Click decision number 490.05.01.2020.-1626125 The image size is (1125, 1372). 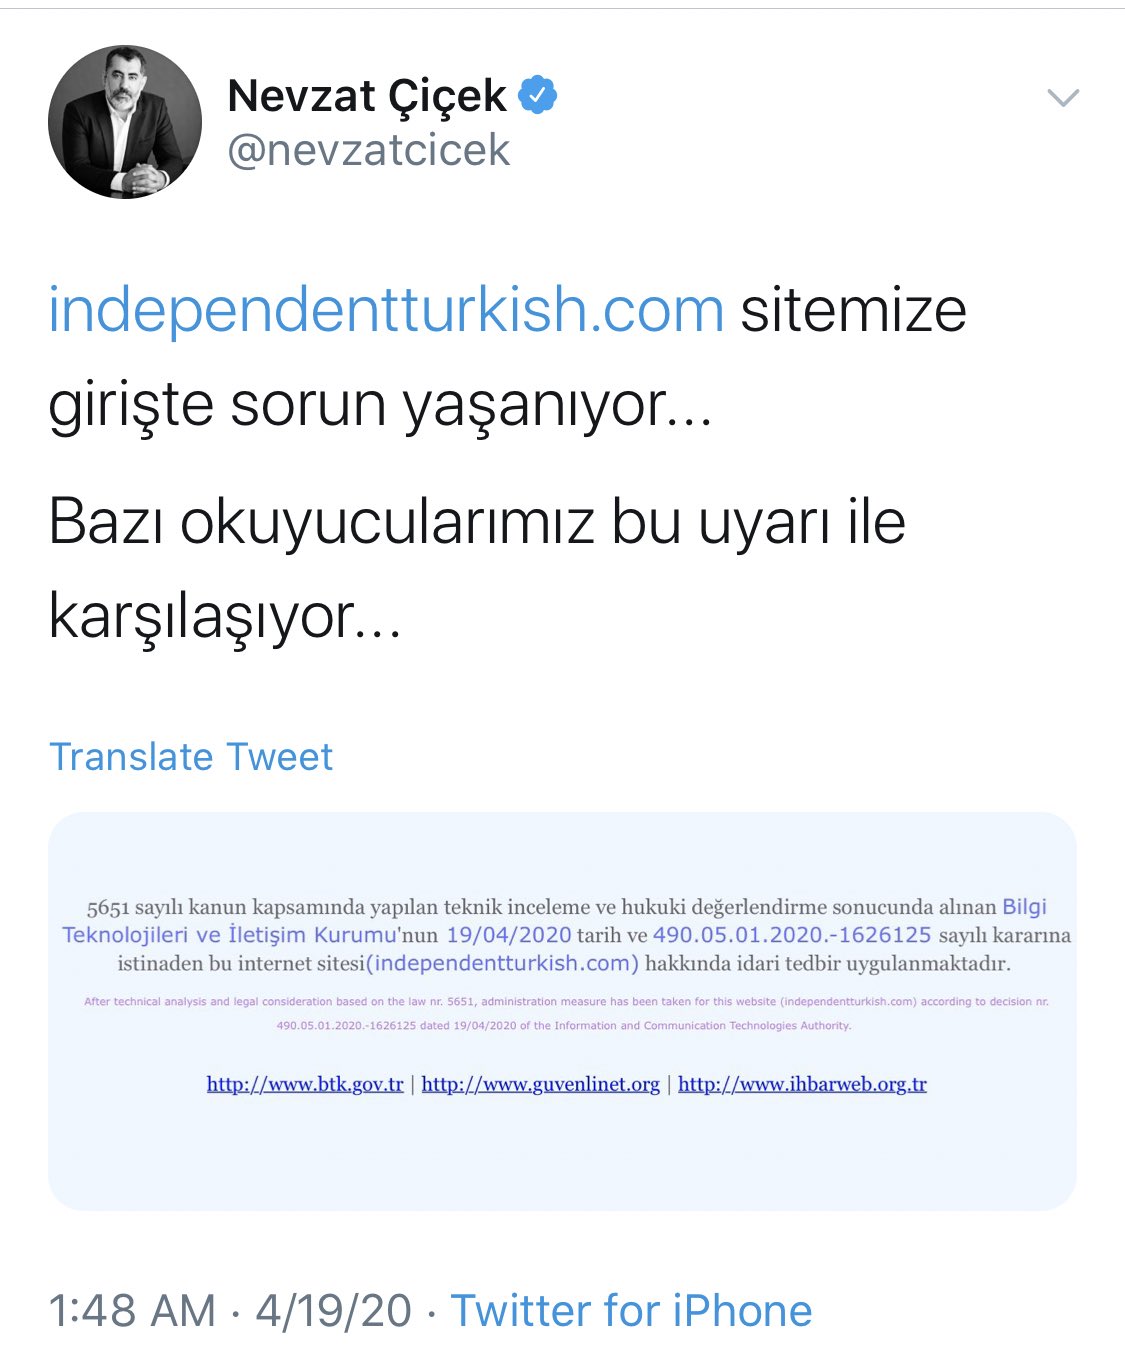click(x=792, y=935)
